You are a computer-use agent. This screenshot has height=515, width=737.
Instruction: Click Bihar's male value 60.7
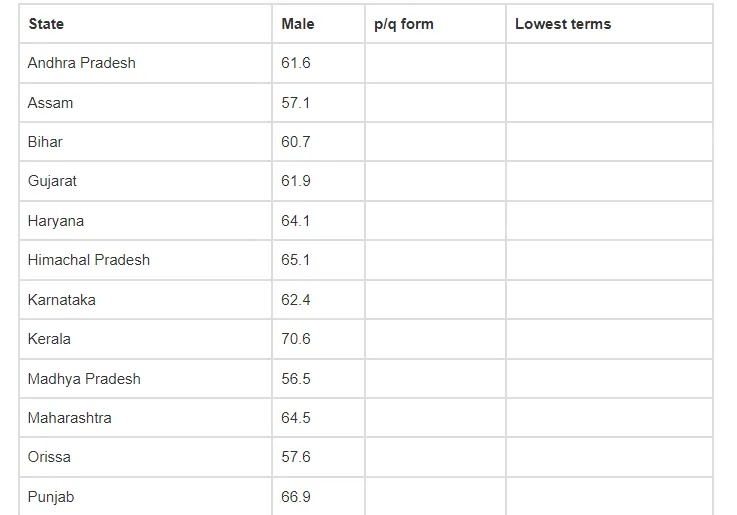click(x=296, y=142)
